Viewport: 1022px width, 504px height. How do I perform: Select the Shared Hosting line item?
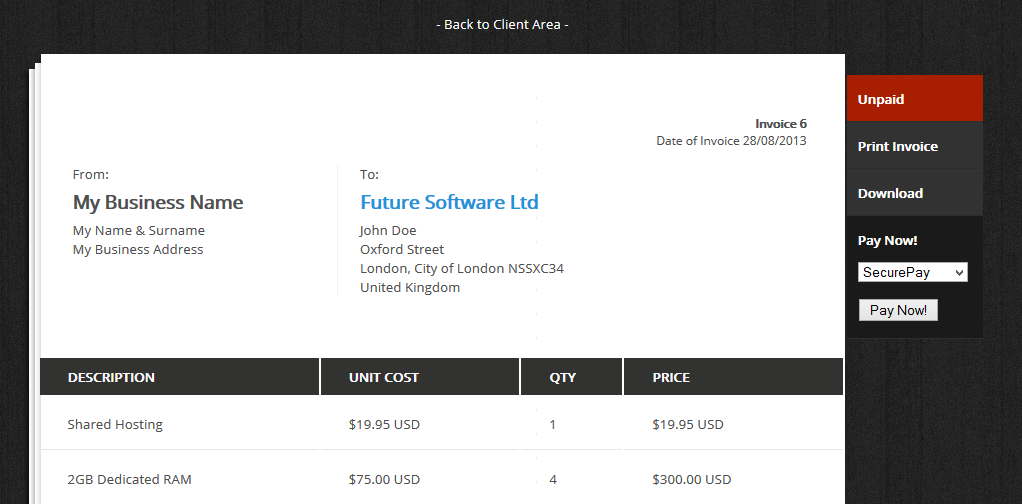click(x=115, y=424)
